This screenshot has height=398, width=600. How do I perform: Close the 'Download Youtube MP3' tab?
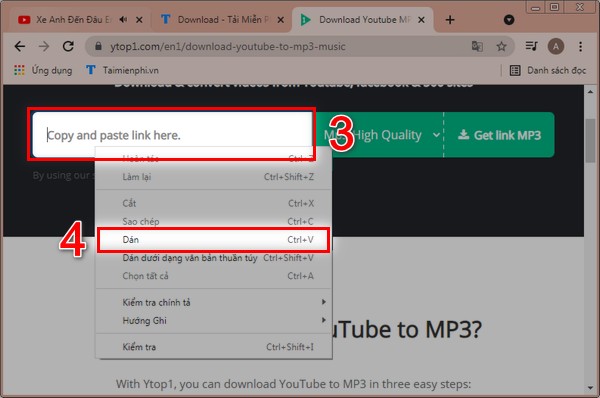(421, 20)
